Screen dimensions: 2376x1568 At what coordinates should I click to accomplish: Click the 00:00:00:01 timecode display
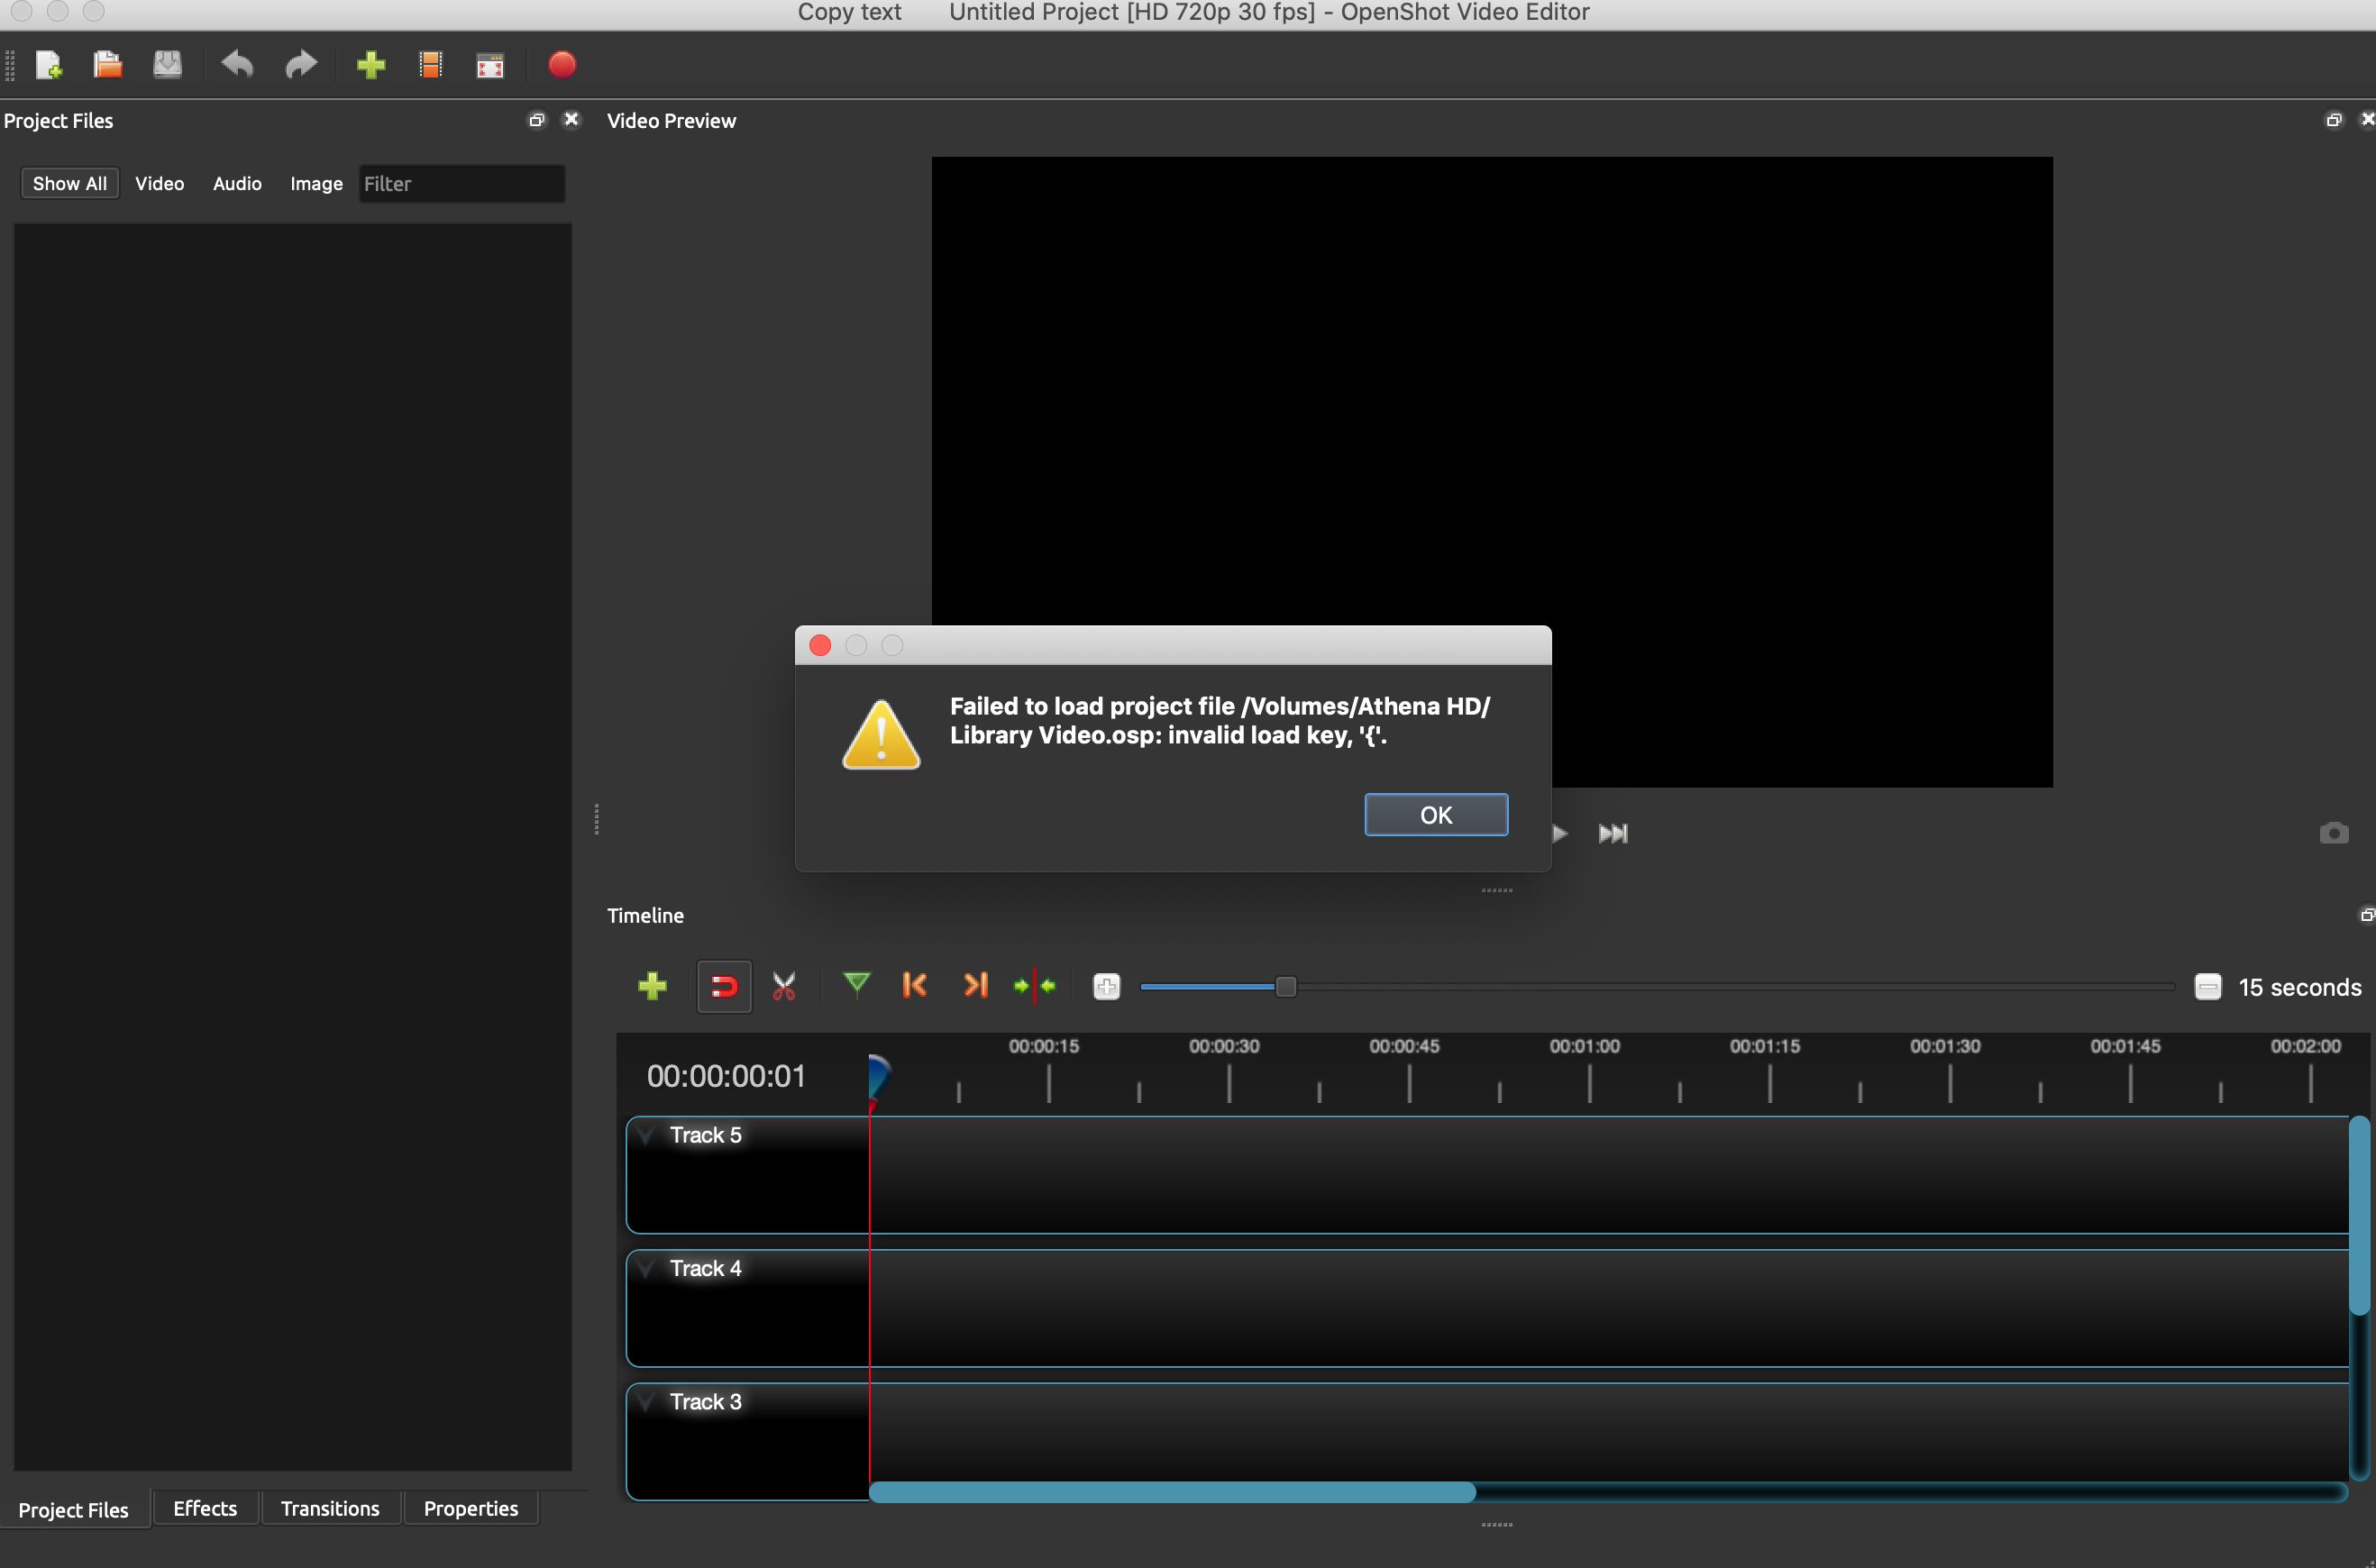(726, 1076)
